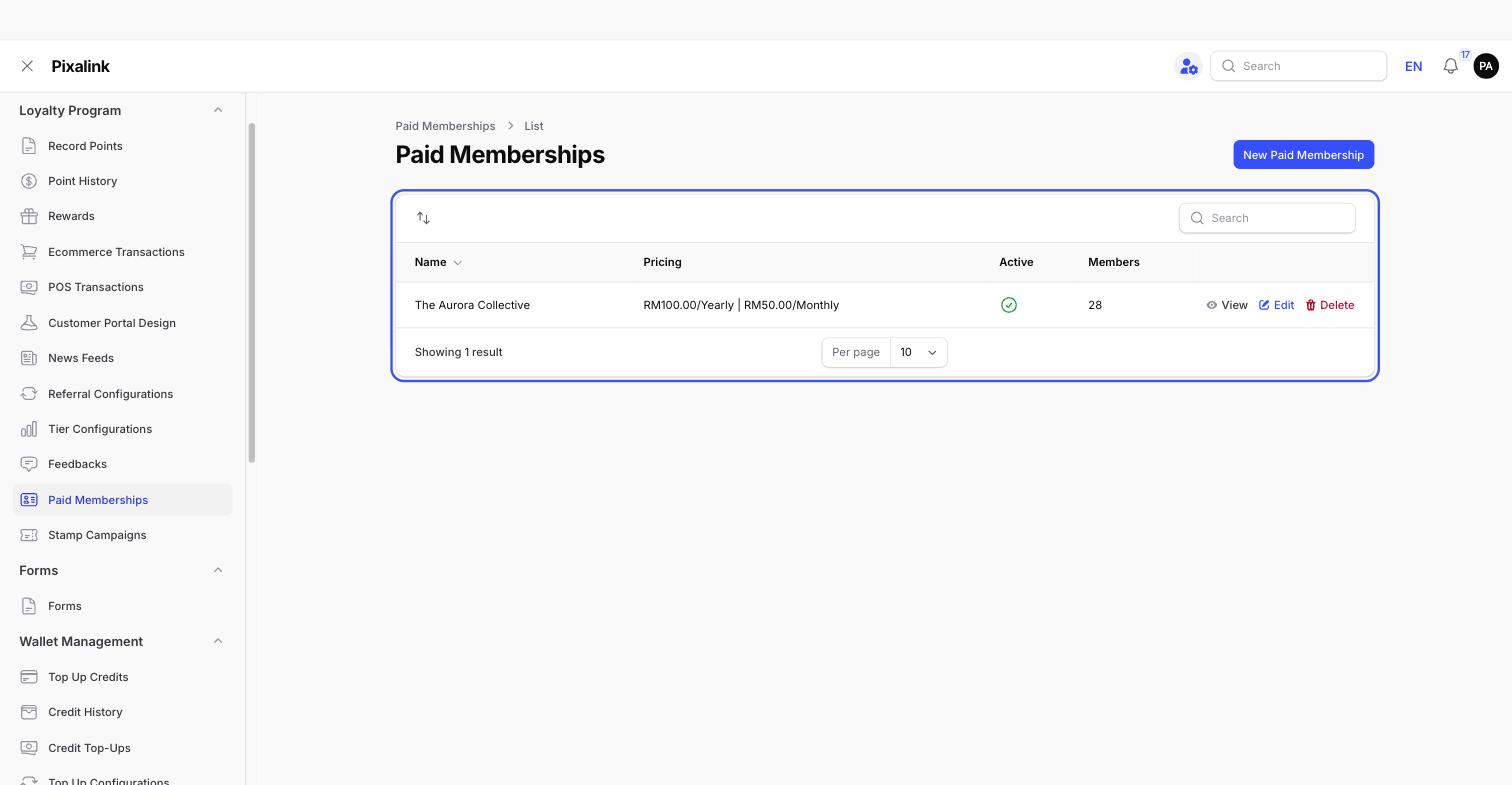This screenshot has width=1512, height=785.
Task: Open notifications bell with 17 badge
Action: (1451, 66)
